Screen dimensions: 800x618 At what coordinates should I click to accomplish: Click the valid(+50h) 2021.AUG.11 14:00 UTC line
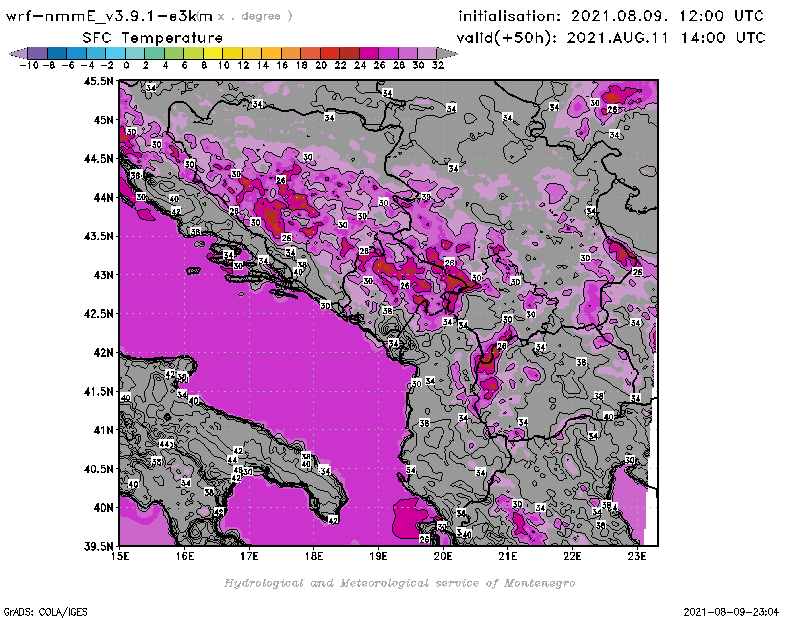tap(611, 38)
